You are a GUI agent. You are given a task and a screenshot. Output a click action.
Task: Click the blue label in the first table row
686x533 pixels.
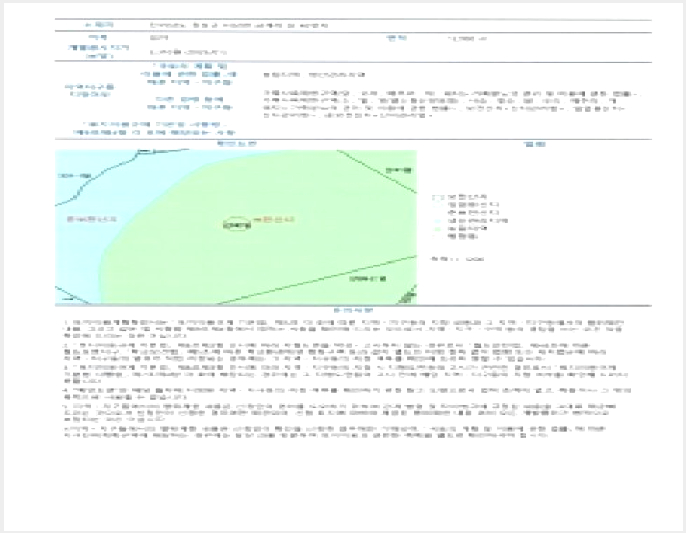coord(99,25)
